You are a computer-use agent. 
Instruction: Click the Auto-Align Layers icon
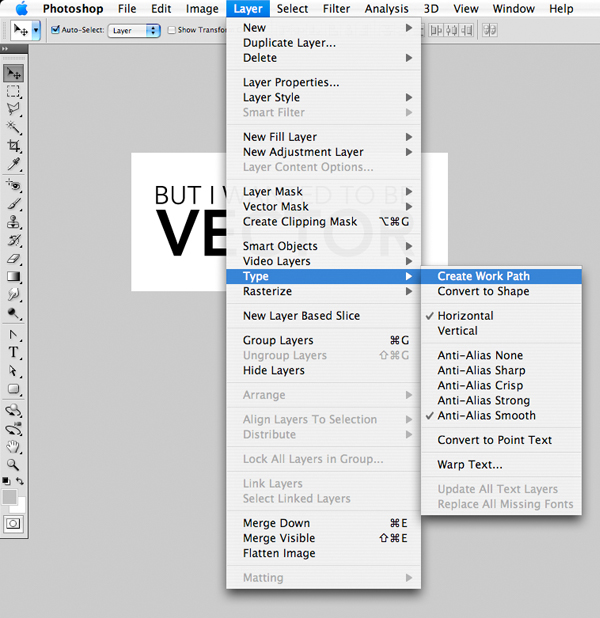[490, 30]
